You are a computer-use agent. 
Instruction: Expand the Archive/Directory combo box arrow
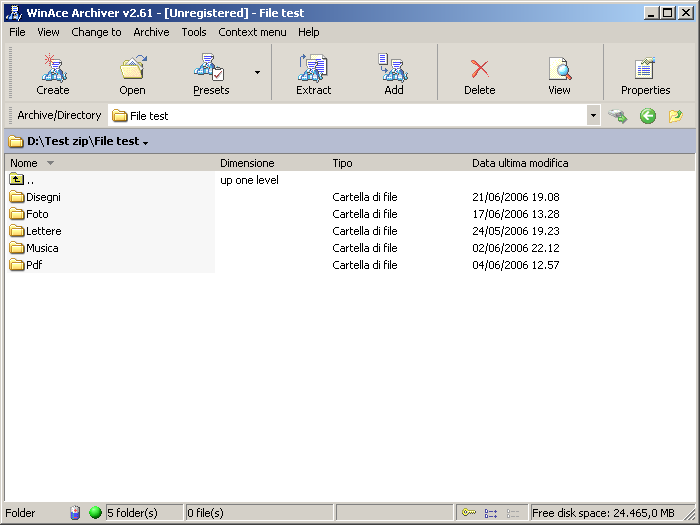[x=593, y=116]
